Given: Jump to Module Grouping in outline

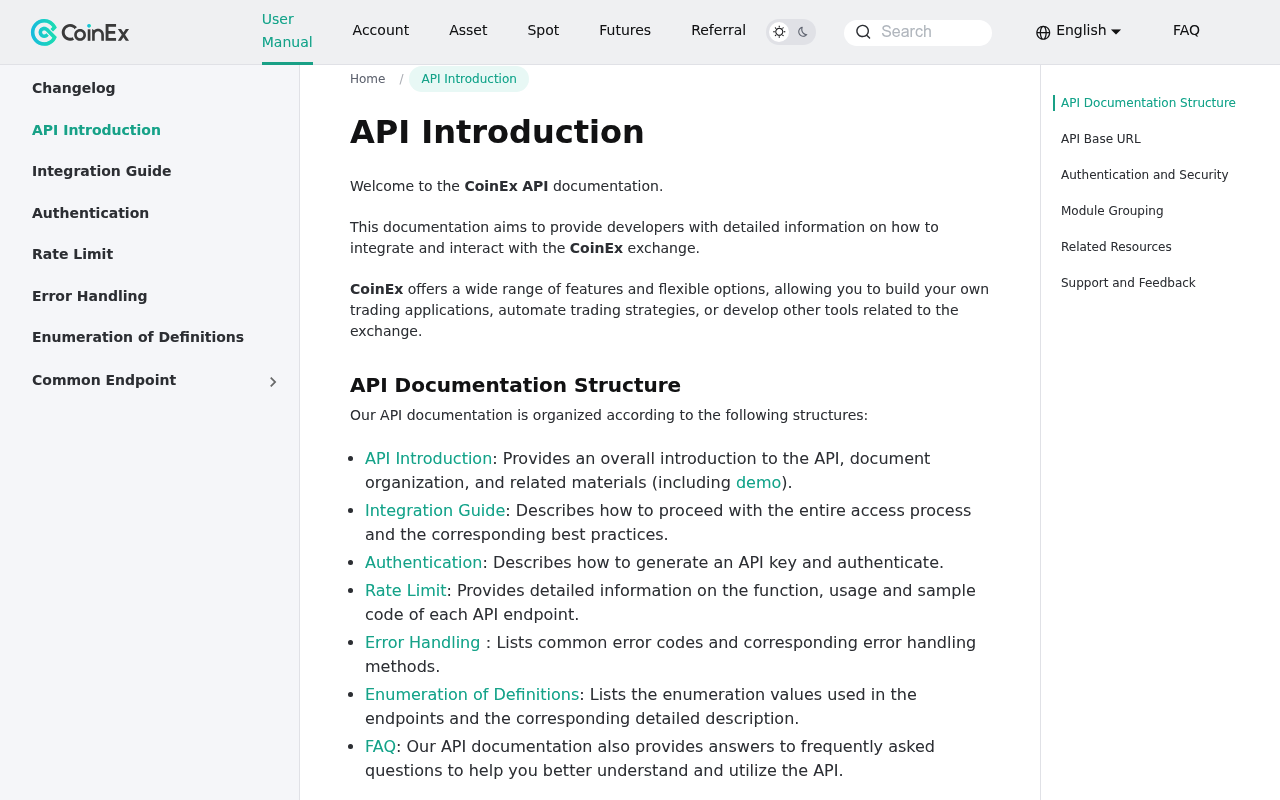Looking at the screenshot, I should pyautogui.click(x=1112, y=211).
